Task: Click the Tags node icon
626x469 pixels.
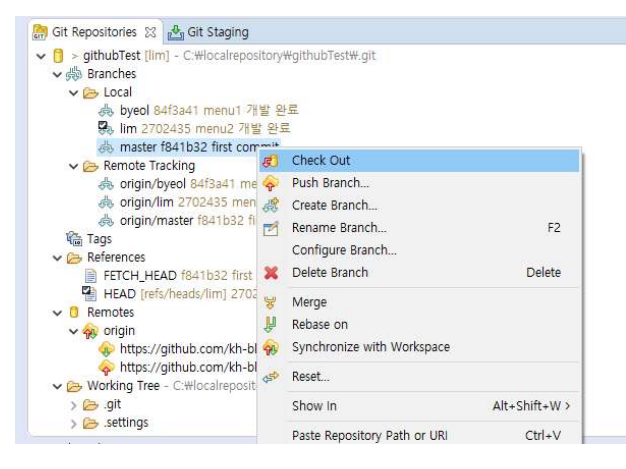Action: [74, 239]
